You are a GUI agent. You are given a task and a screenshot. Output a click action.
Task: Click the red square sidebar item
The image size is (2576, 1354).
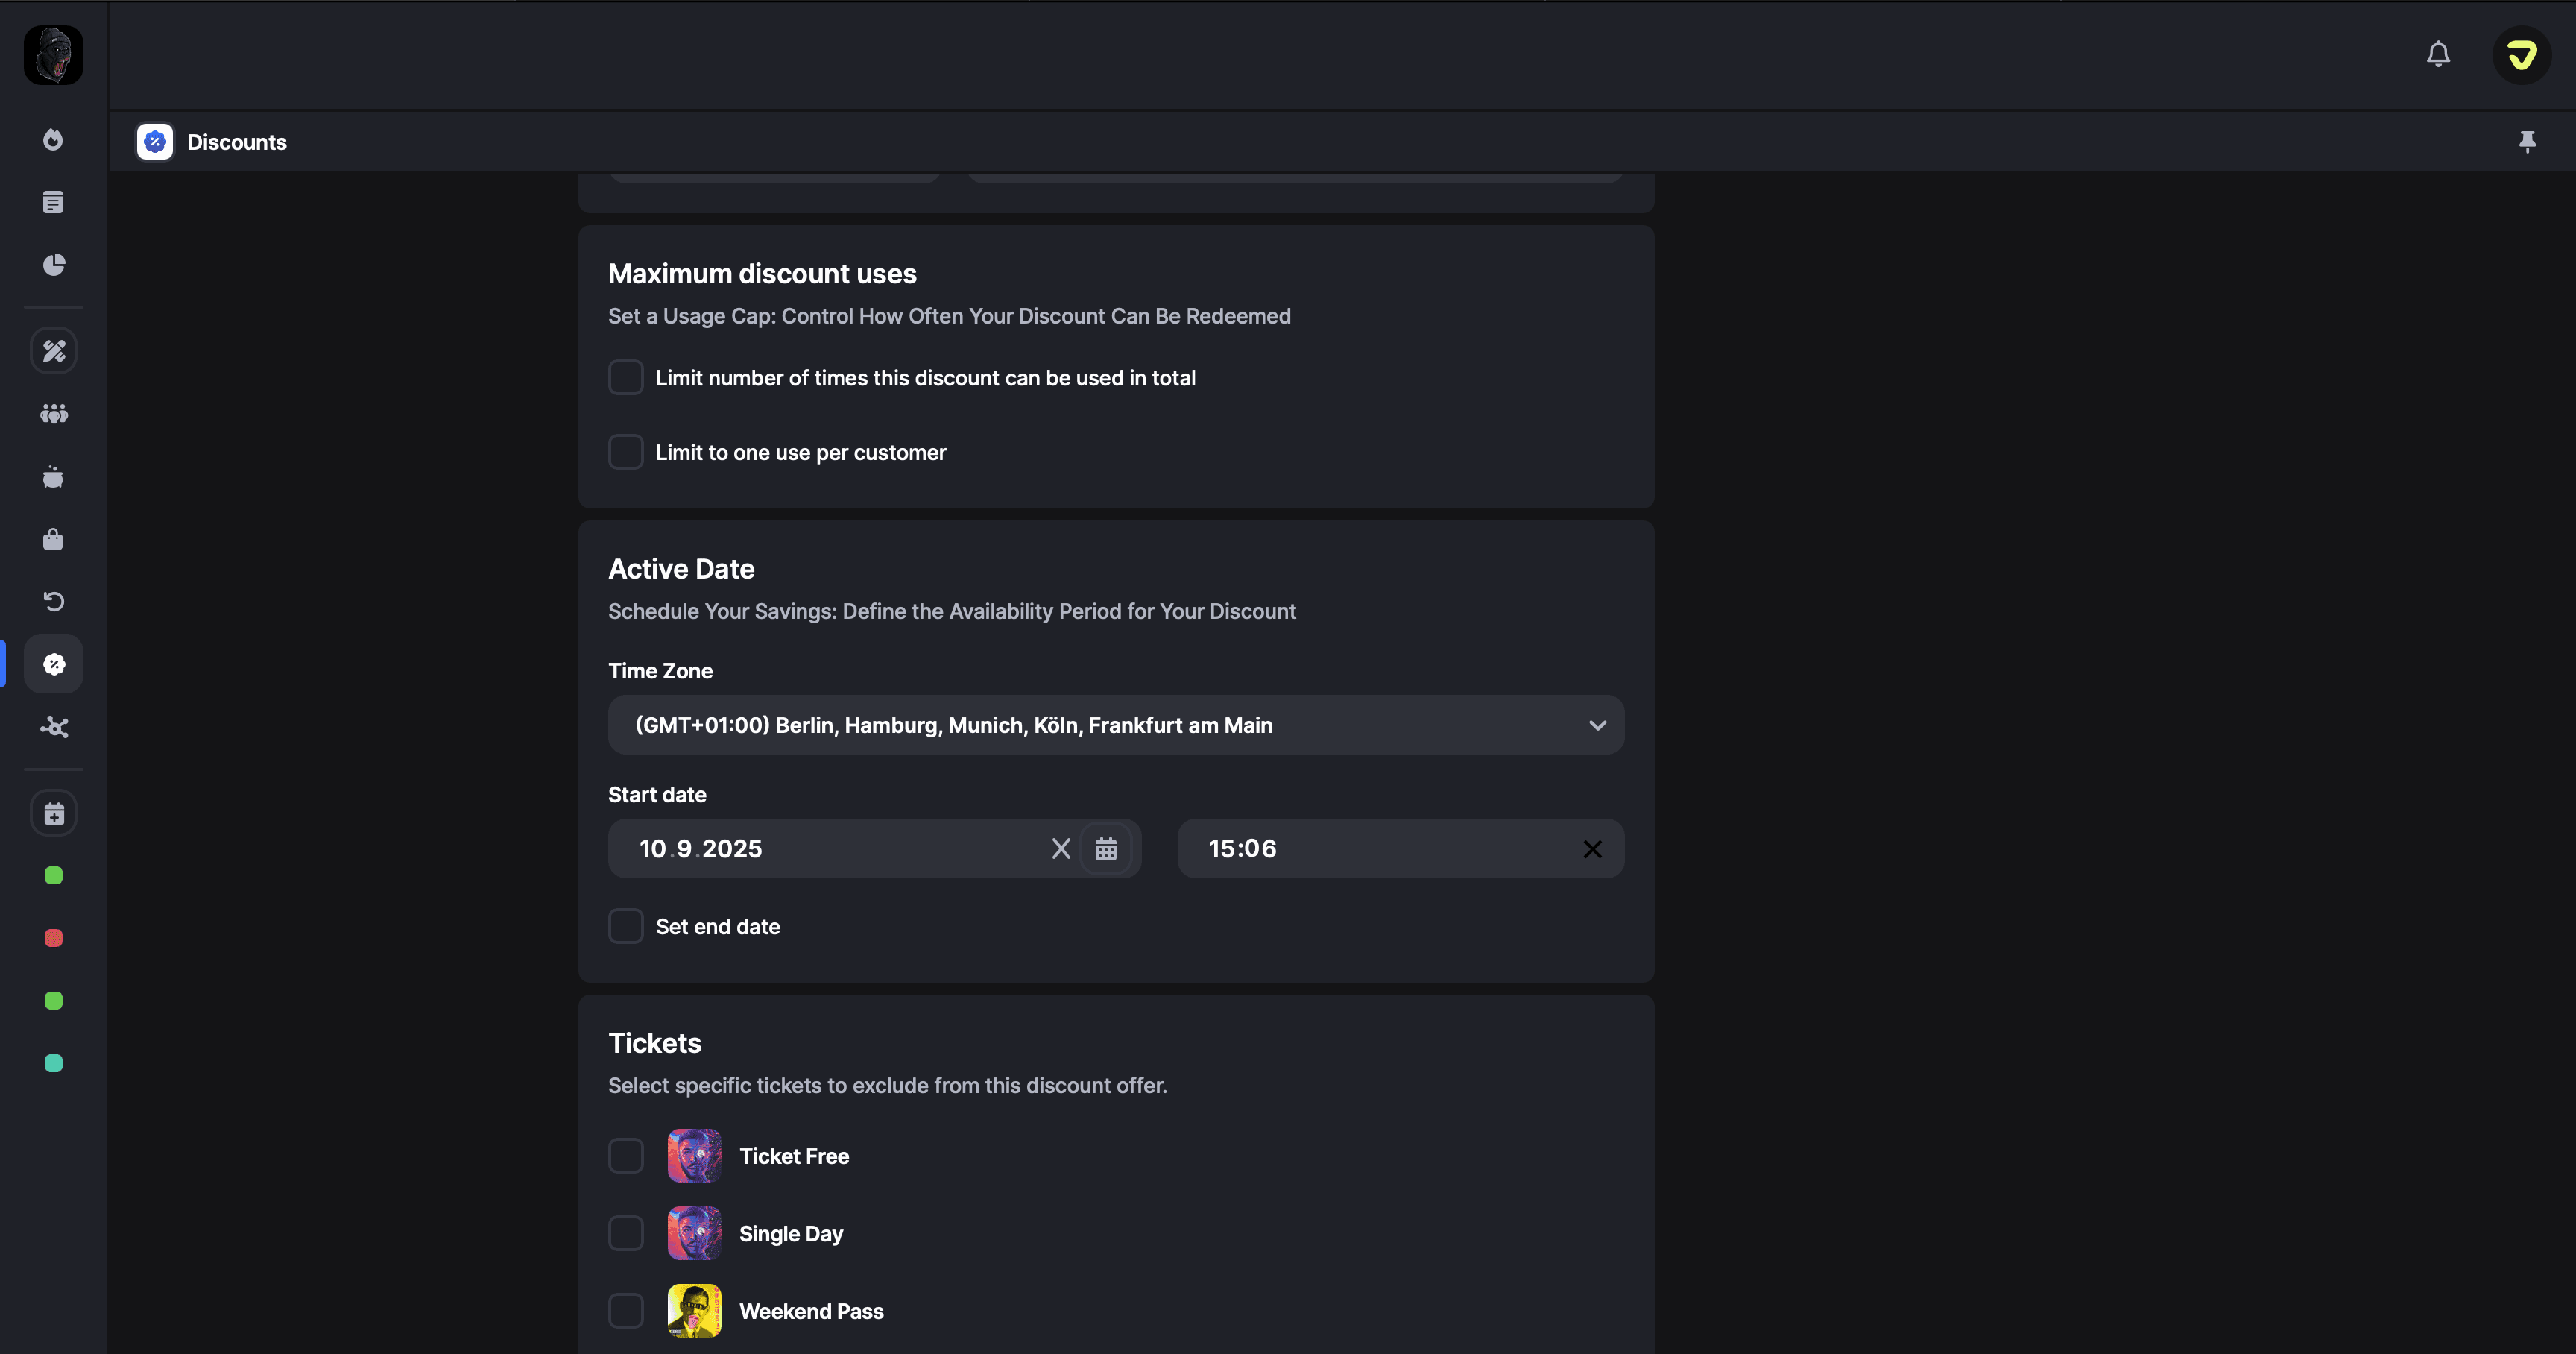54,938
